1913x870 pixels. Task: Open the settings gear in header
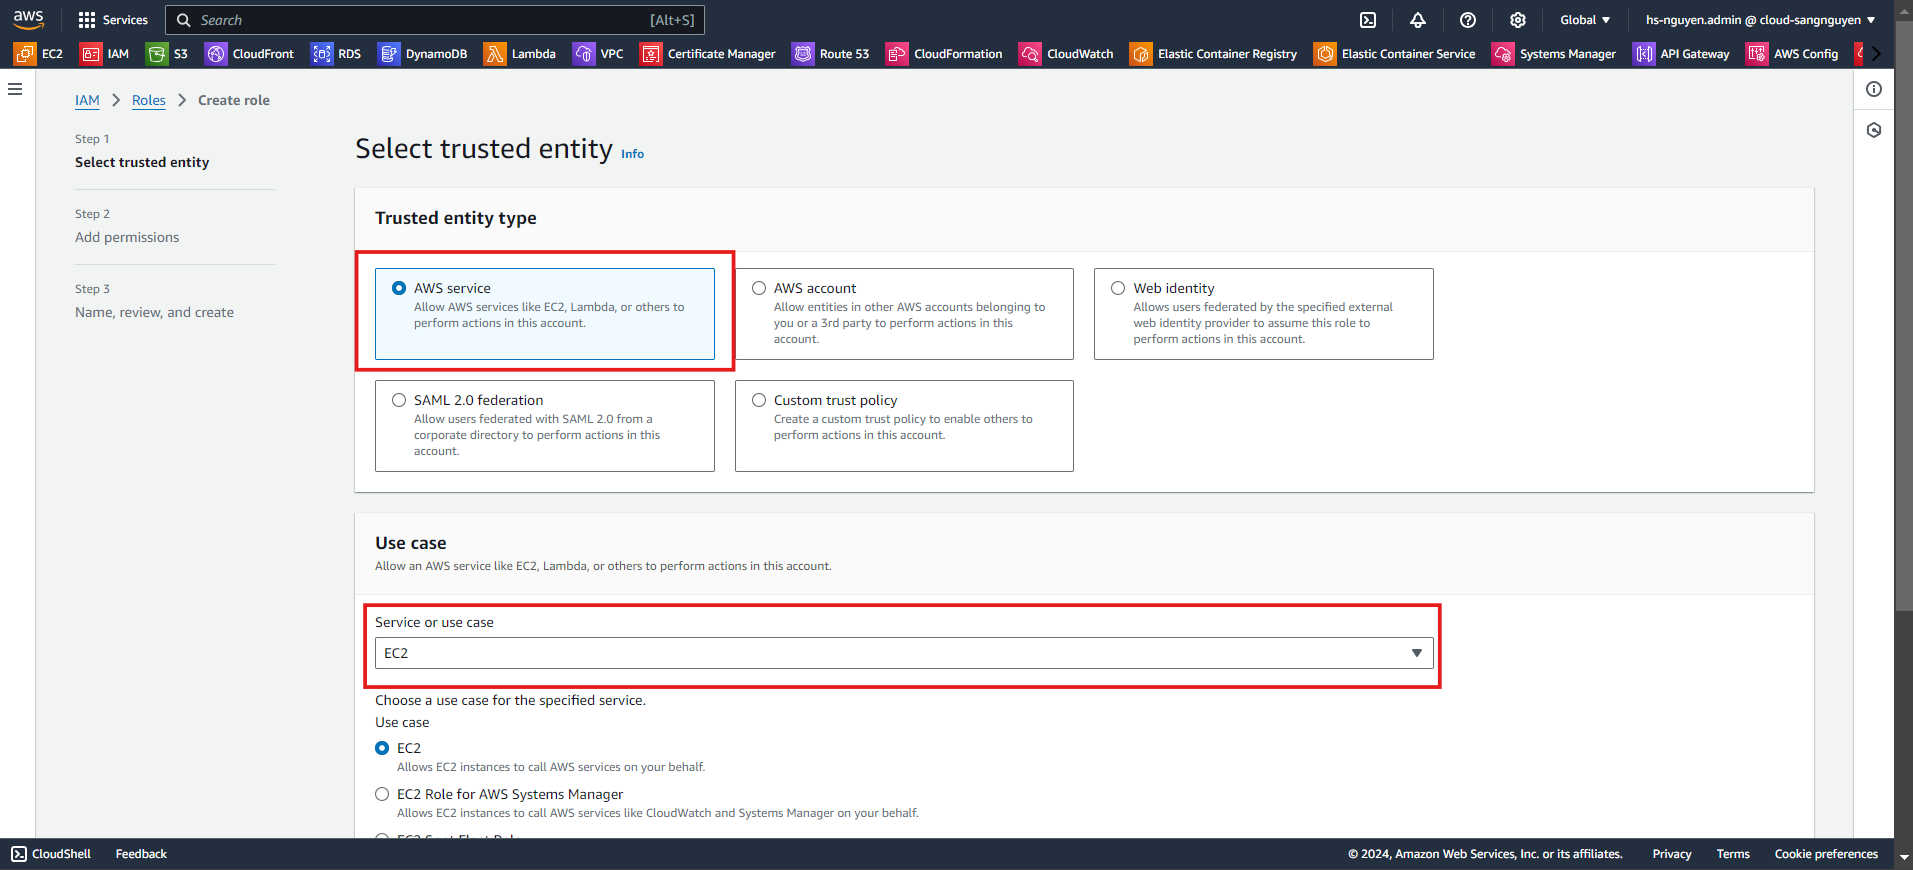click(1518, 20)
